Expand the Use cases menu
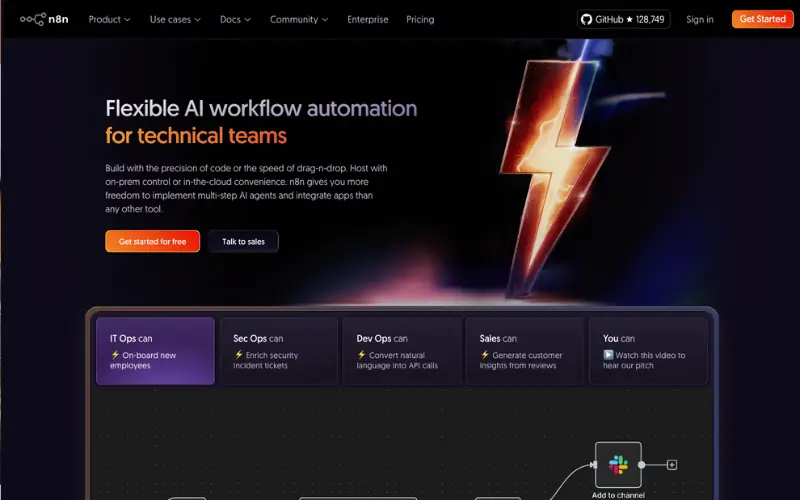This screenshot has height=500, width=800. pos(175,19)
